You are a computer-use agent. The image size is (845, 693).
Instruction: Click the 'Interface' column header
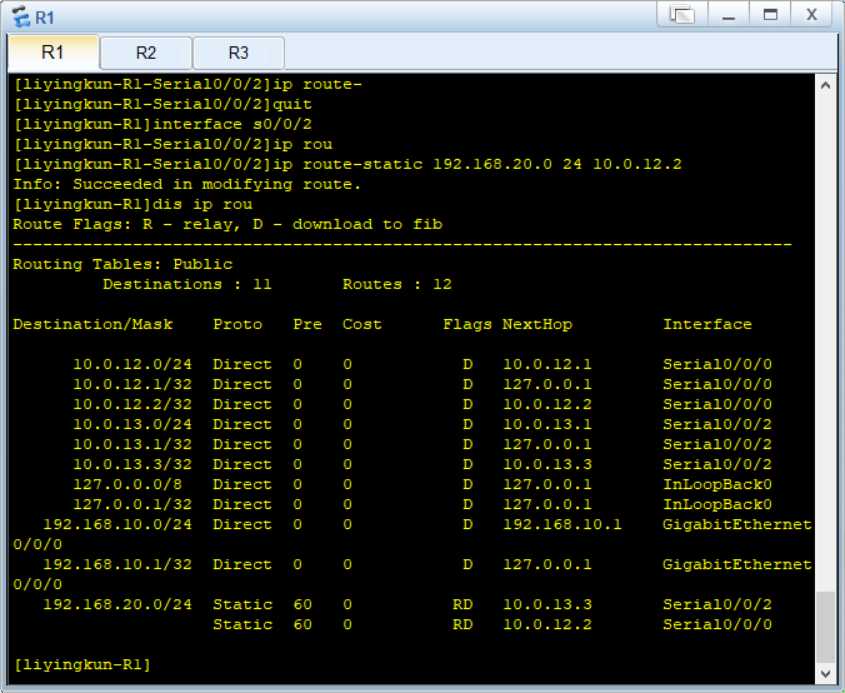coord(707,324)
